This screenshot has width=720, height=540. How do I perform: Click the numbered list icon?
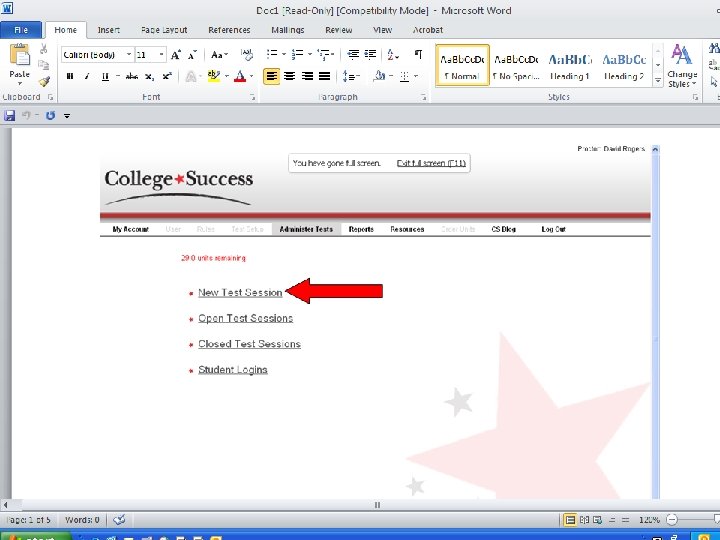(298, 54)
